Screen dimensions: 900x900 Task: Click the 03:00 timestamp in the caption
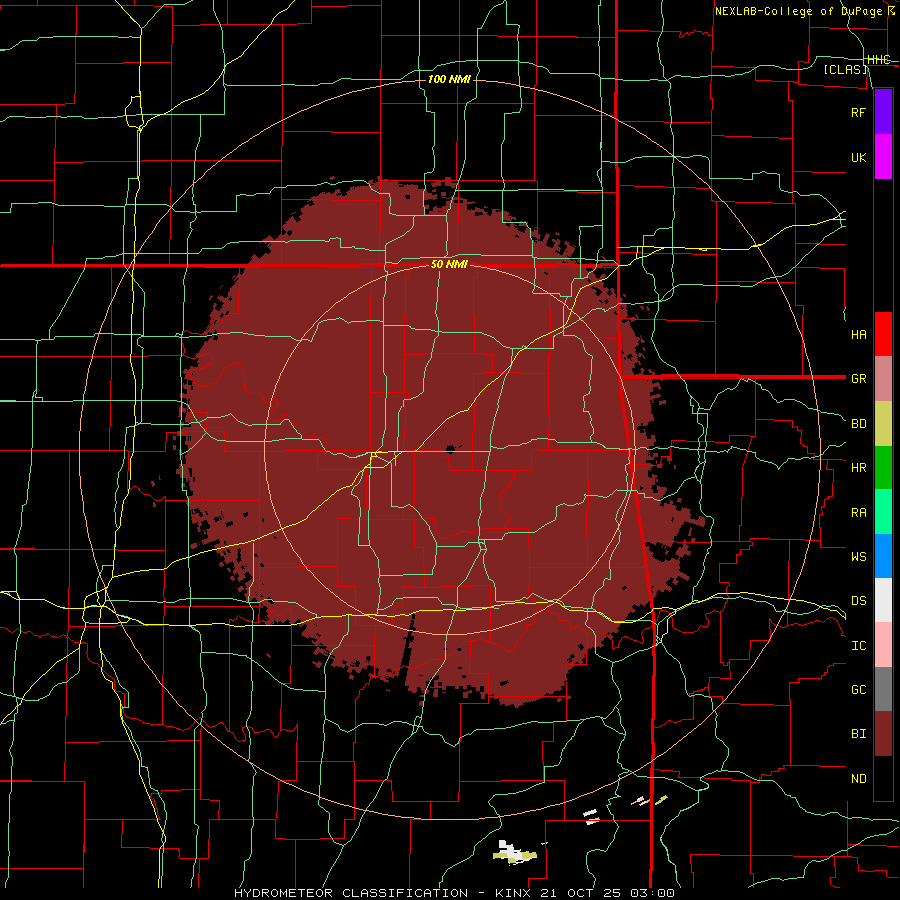(654, 893)
